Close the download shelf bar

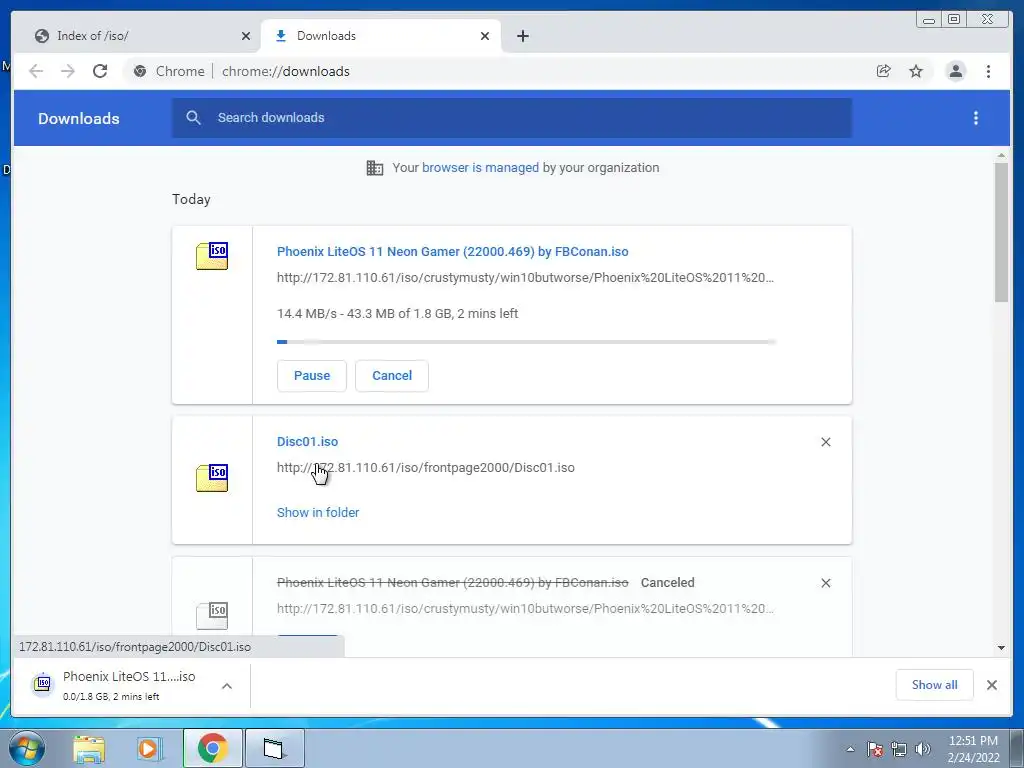point(992,685)
